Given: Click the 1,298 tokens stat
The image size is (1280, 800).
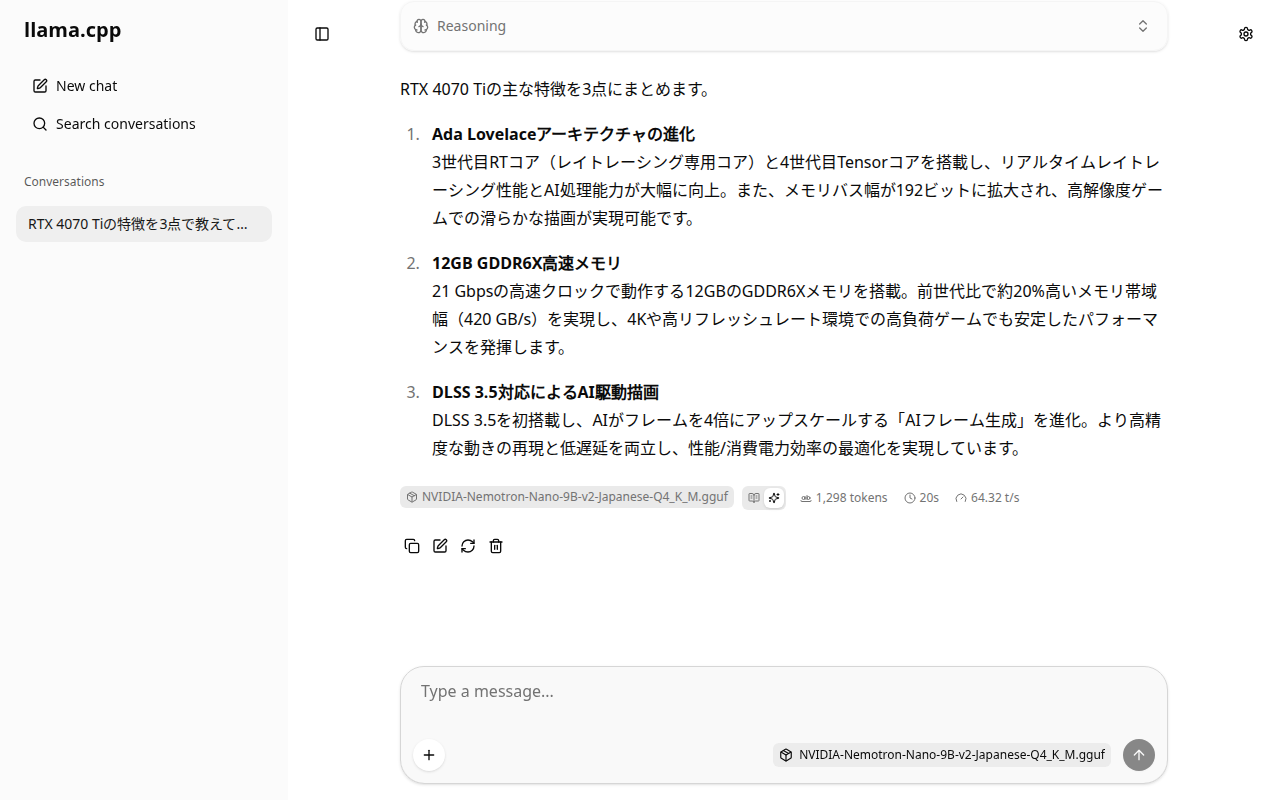Looking at the screenshot, I should click(844, 497).
